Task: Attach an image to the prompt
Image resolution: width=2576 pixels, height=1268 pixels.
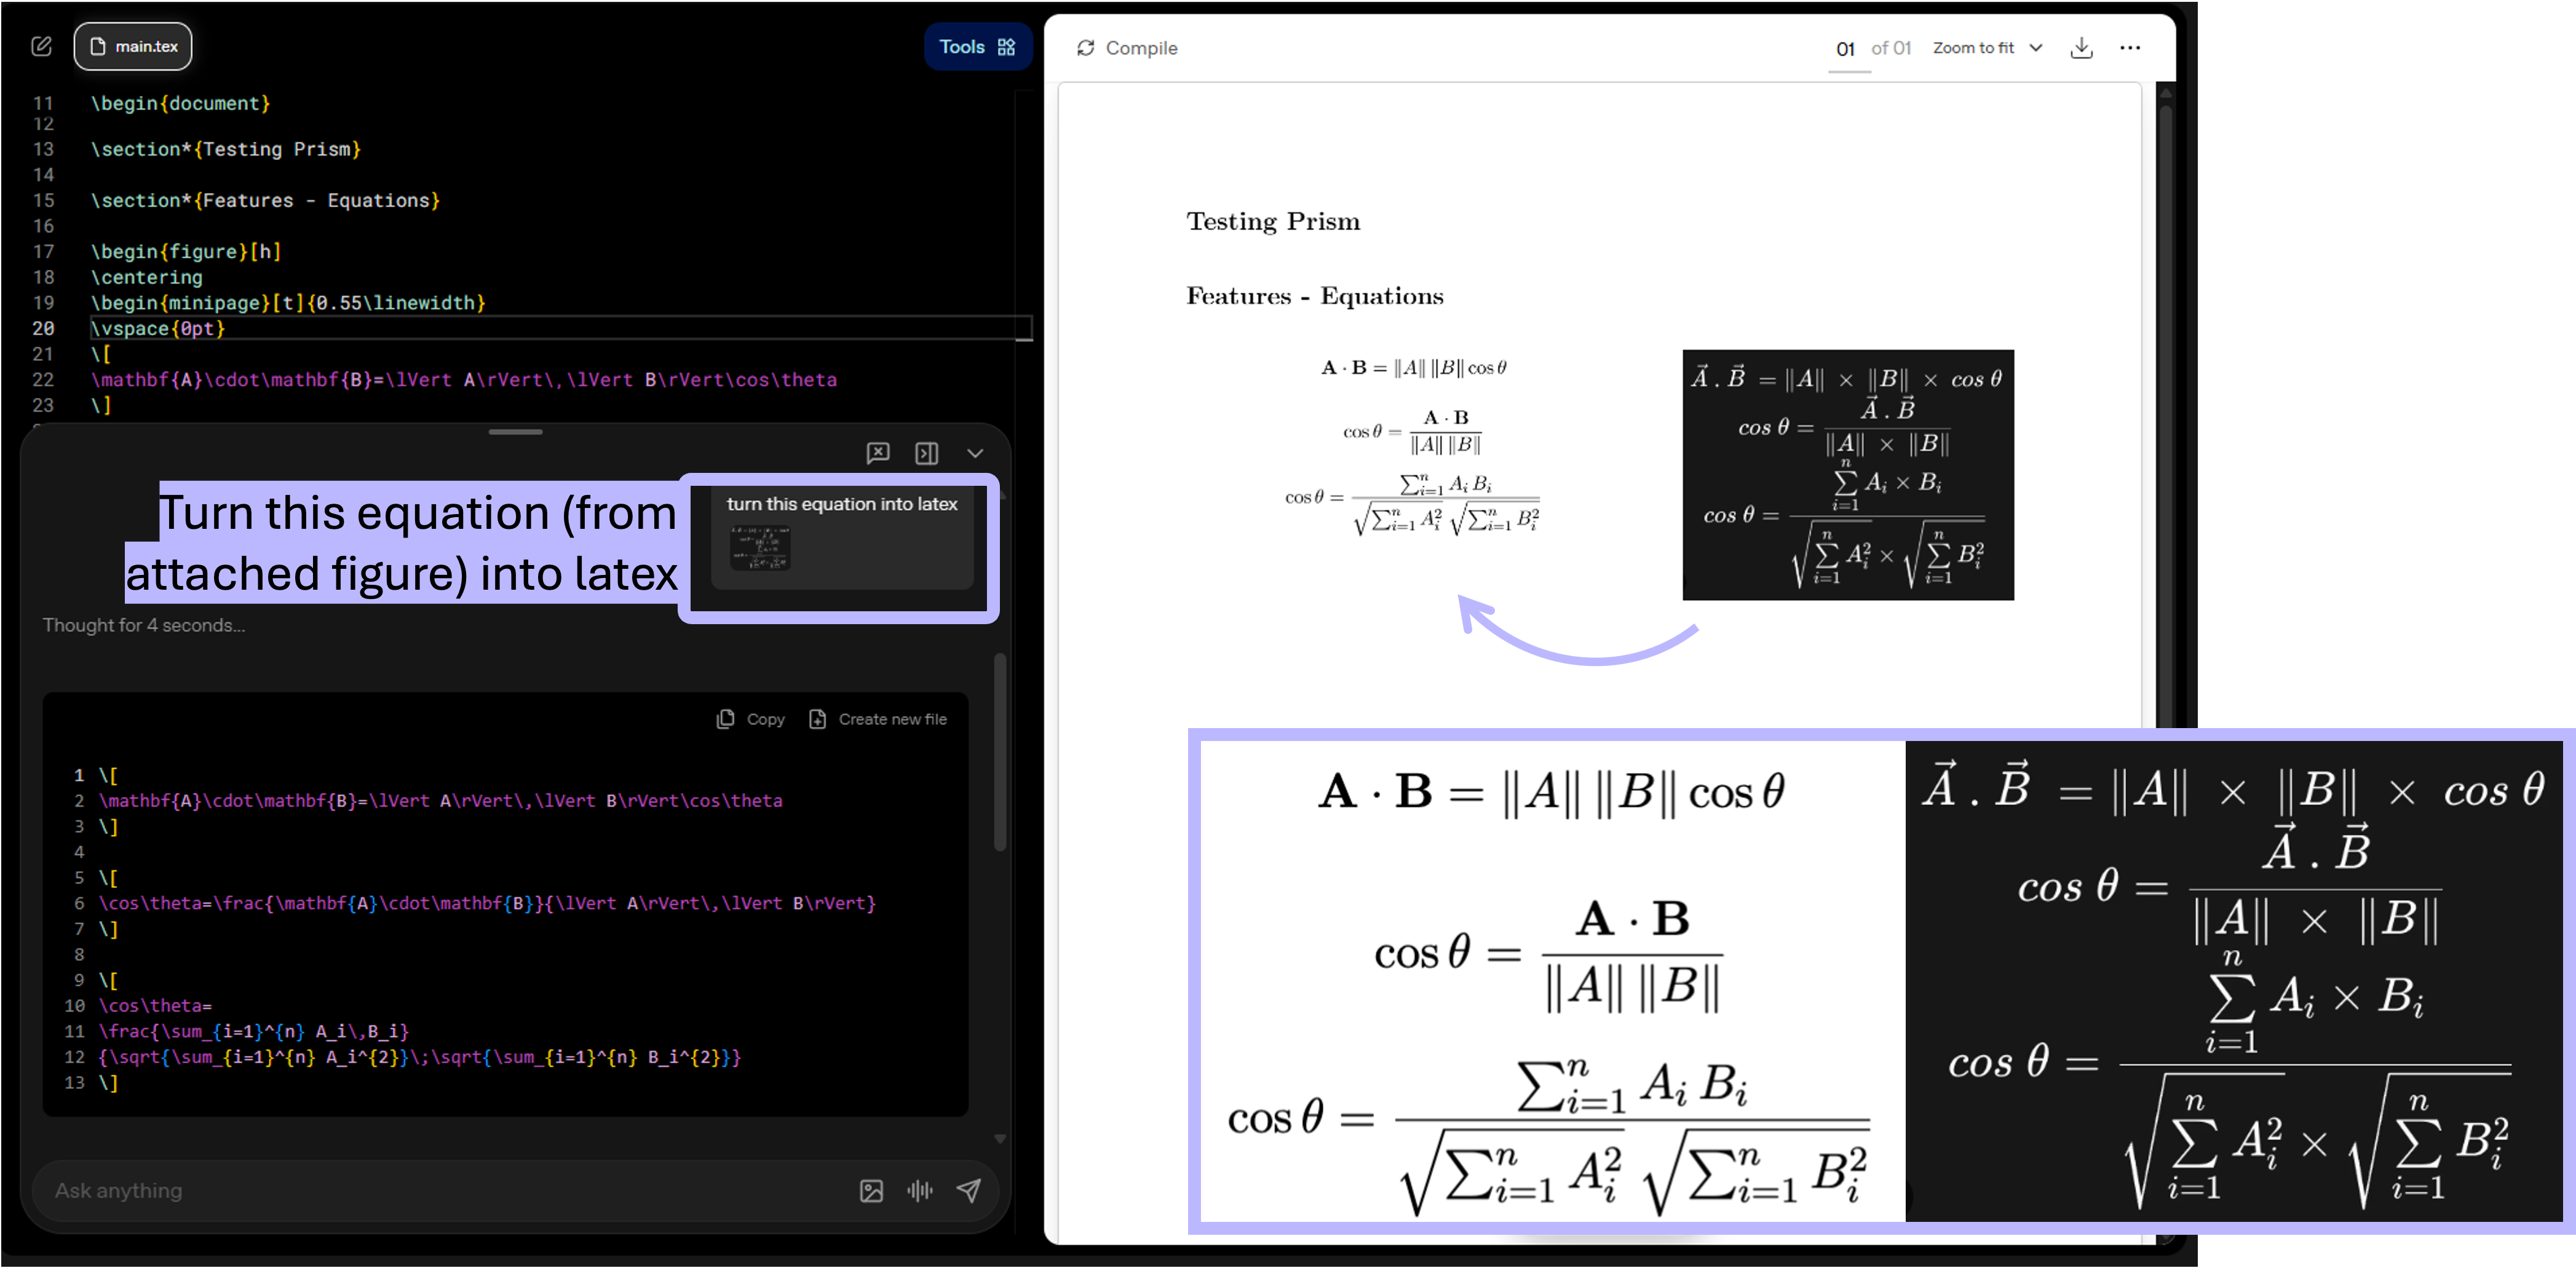Action: point(871,1190)
